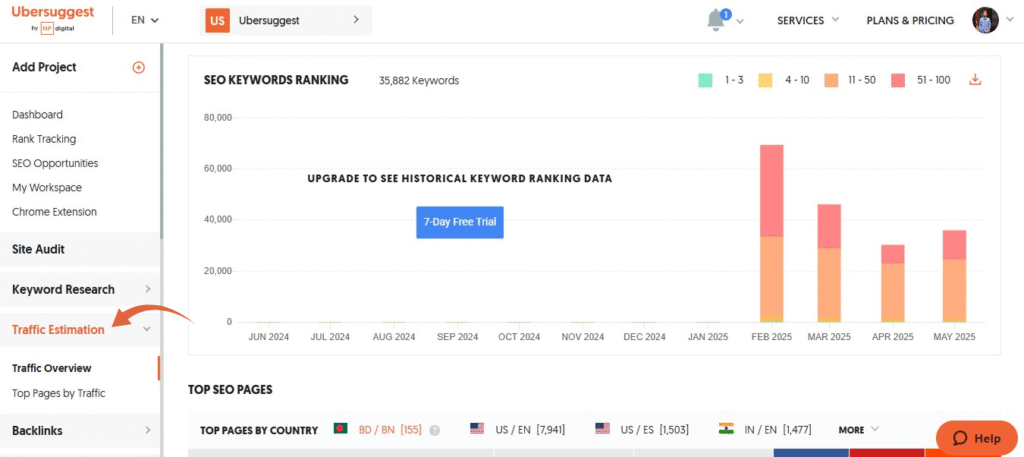
Task: Open PLANS & PRICING
Action: tap(910, 20)
